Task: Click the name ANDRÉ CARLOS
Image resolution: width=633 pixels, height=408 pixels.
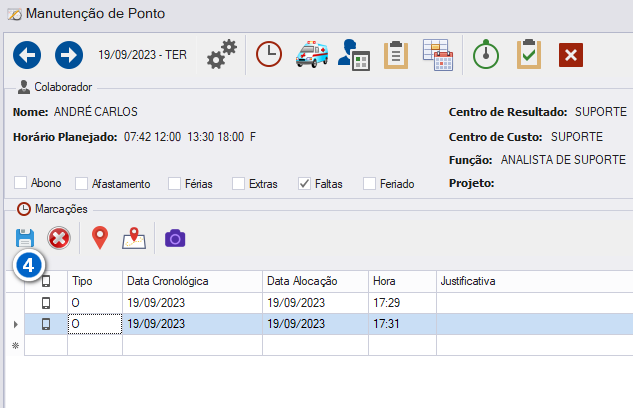Action: (96, 112)
